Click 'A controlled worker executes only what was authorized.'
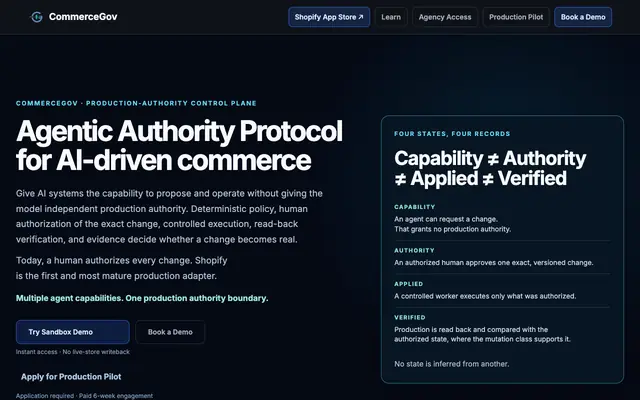640x400 pixels. click(x=485, y=296)
